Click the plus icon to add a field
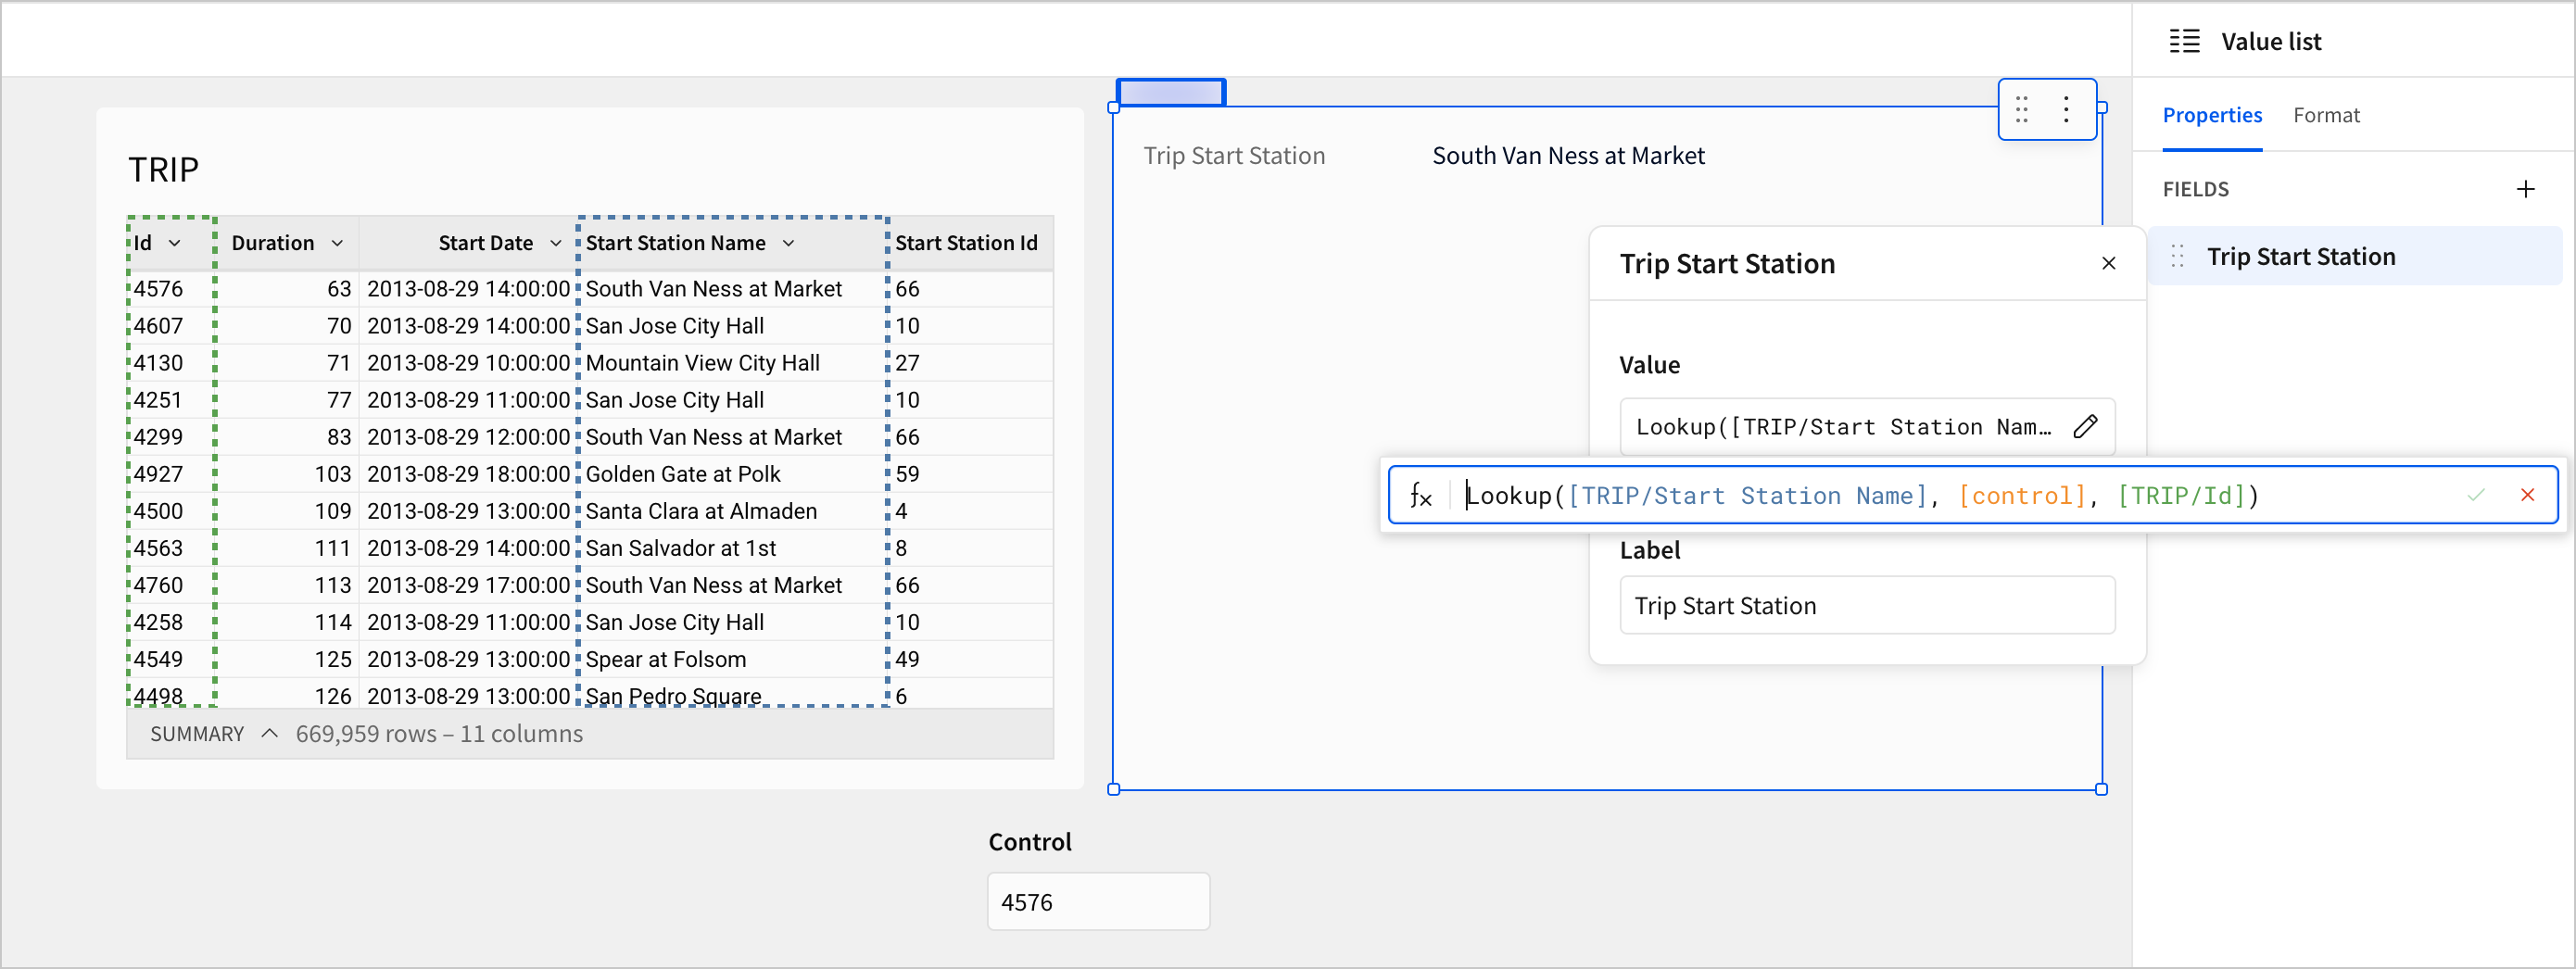2576x969 pixels. 2527,188
